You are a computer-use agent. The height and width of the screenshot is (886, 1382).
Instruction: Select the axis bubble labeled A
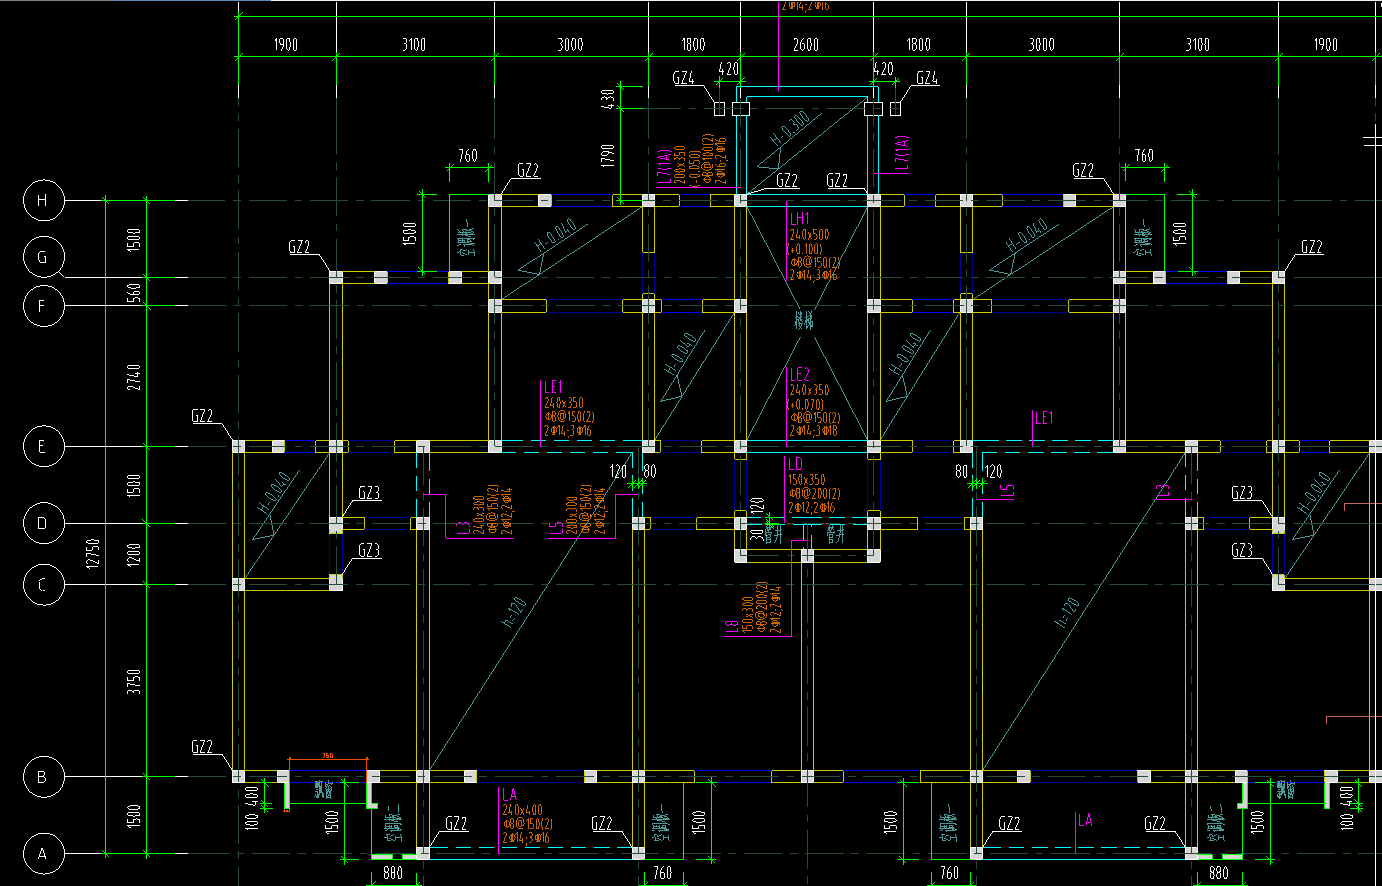point(42,854)
